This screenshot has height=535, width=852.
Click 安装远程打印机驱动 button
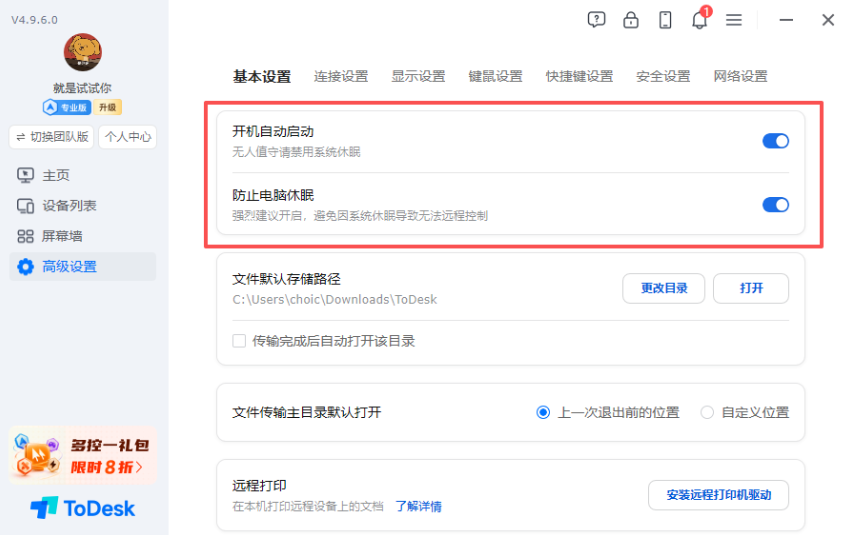pyautogui.click(x=718, y=495)
